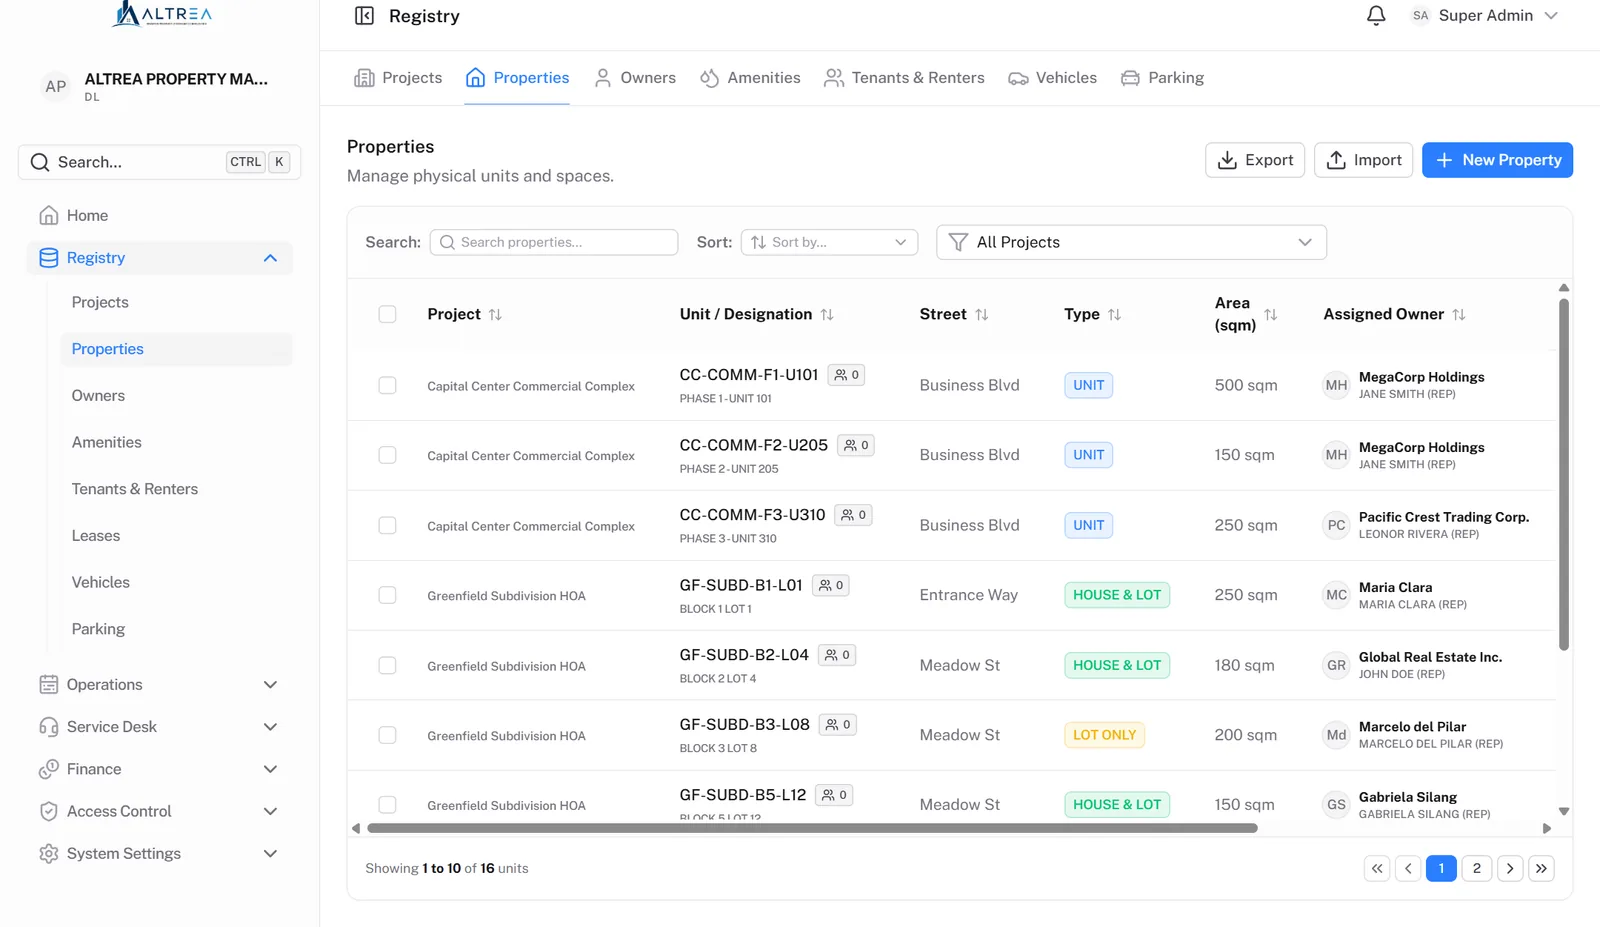Switch to the Vehicles tab
This screenshot has height=927, width=1600.
tap(1052, 78)
